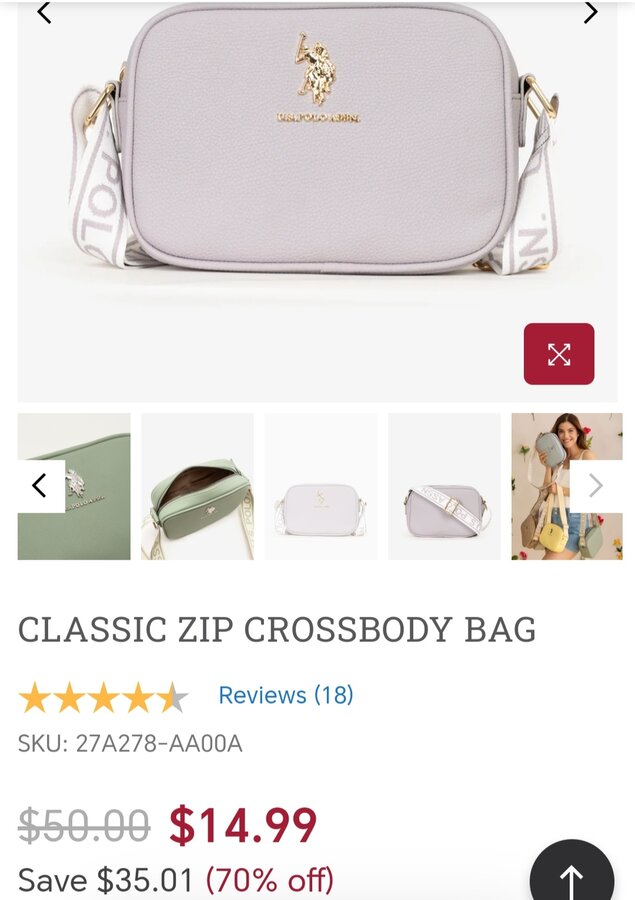Viewport: 635px width, 900px height.
Task: Go to previous product image arrow
Action: 44,13
